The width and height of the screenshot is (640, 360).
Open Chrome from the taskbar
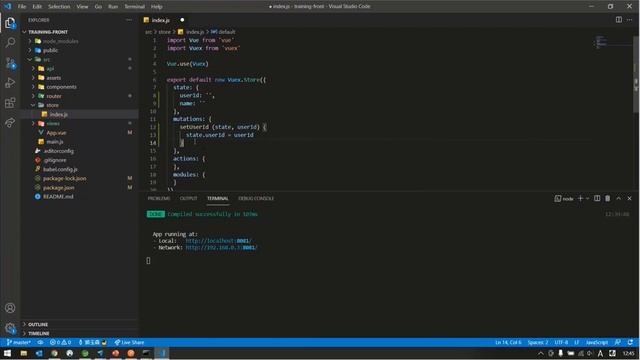click(x=54, y=353)
